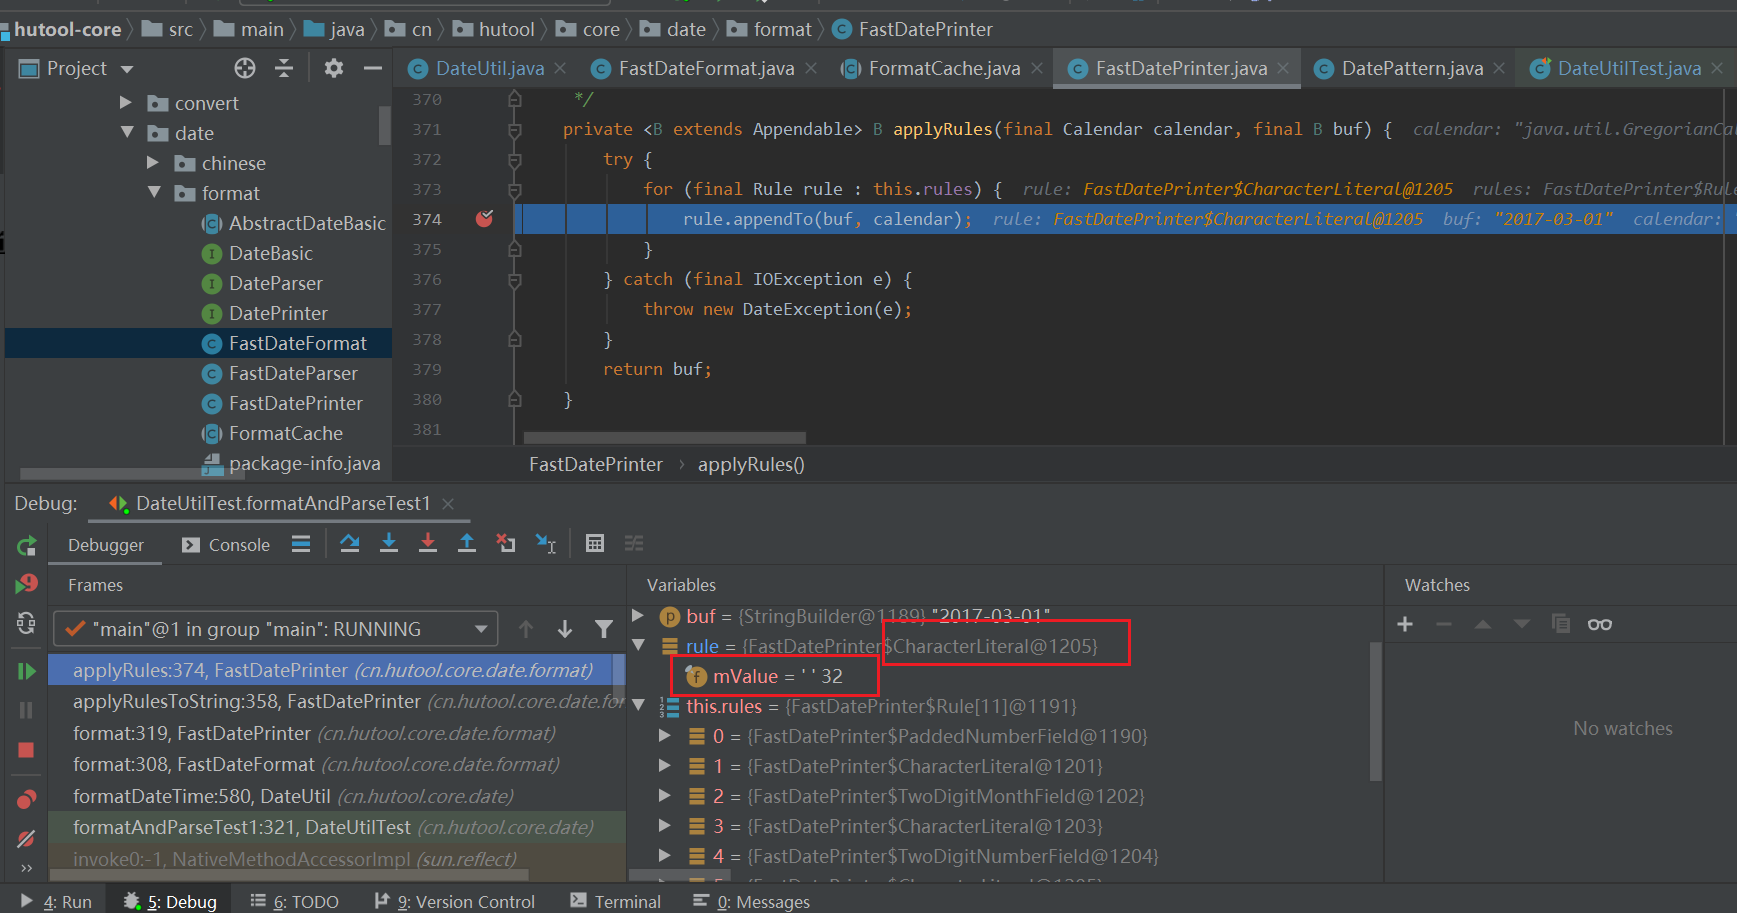Screen dimensions: 1737x913
Task: Click the add new watch plus icon
Action: pyautogui.click(x=1405, y=624)
